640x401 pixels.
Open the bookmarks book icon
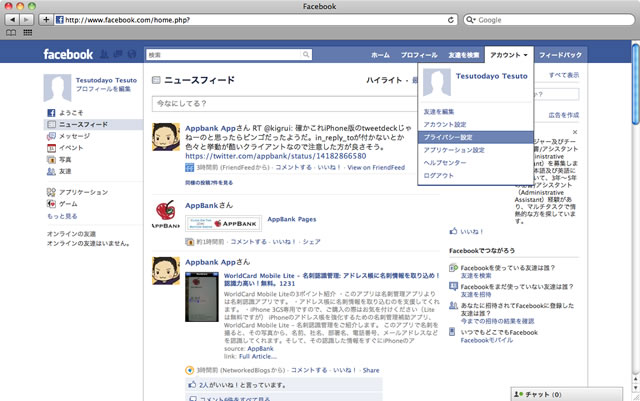point(11,33)
